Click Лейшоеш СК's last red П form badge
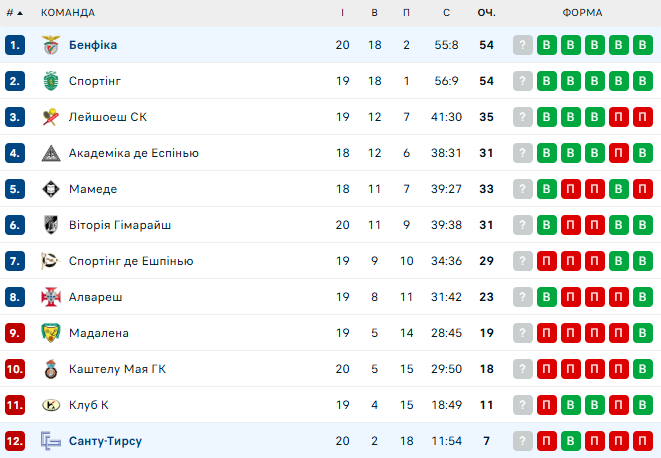This screenshot has height=458, width=661. coord(642,117)
